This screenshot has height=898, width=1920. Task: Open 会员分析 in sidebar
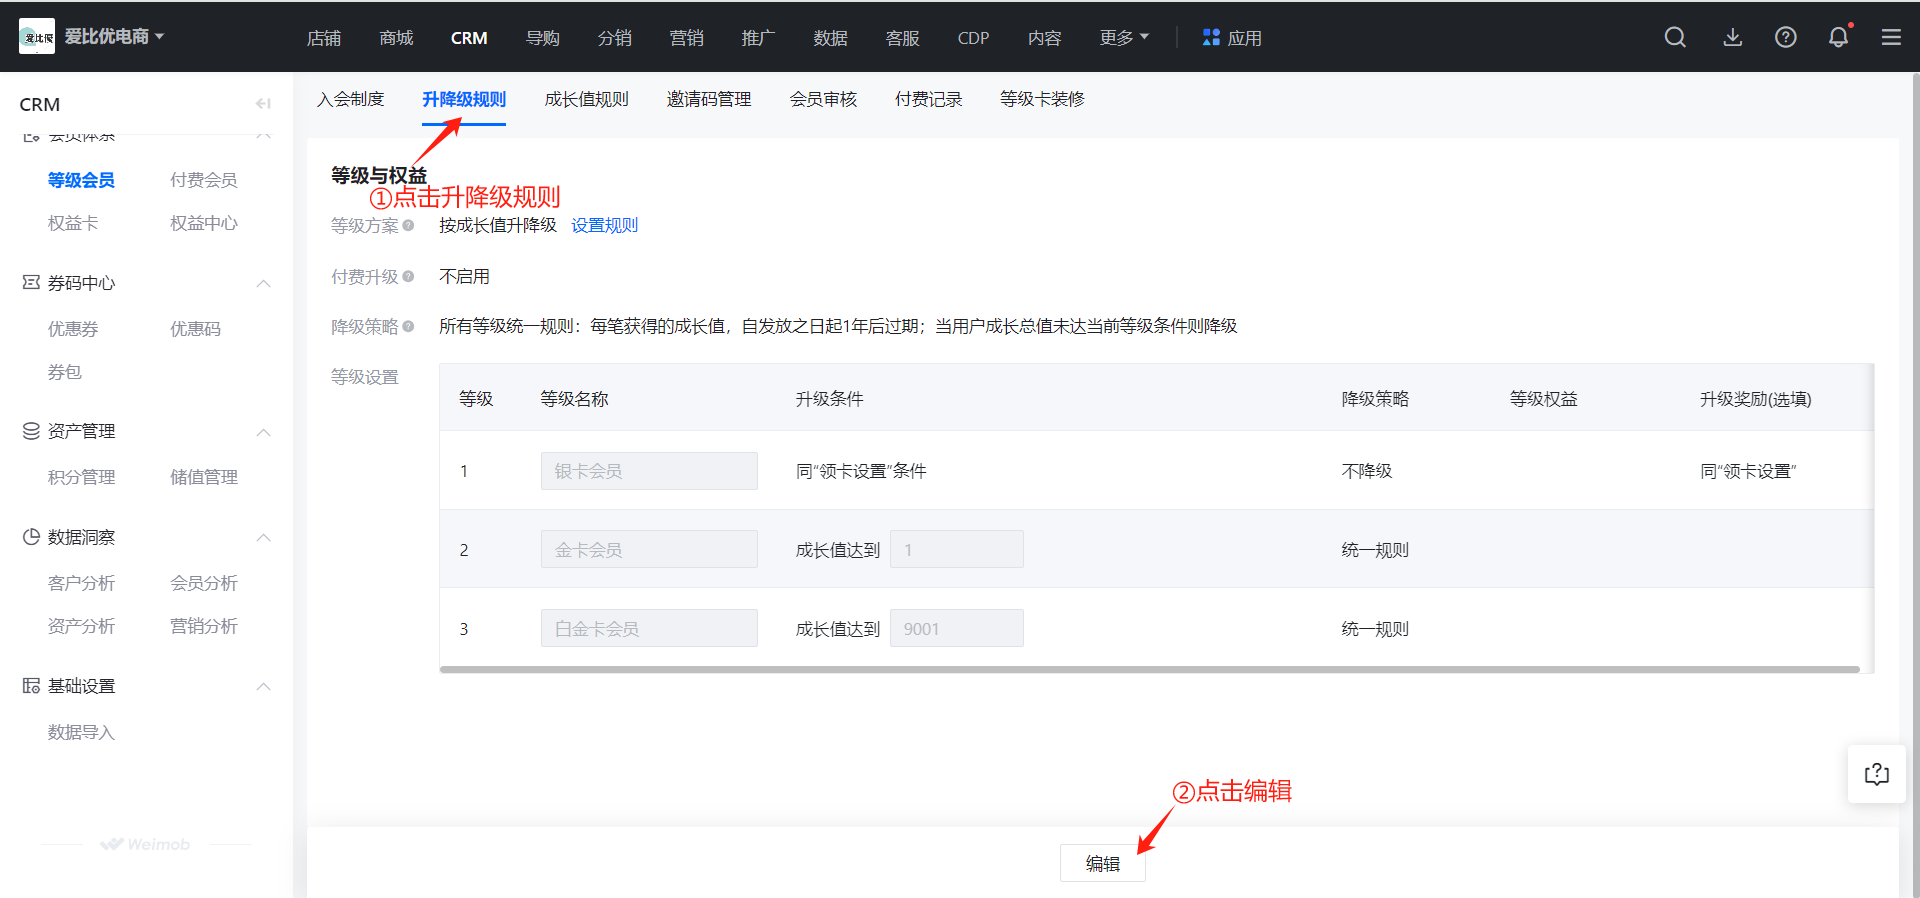pos(204,583)
